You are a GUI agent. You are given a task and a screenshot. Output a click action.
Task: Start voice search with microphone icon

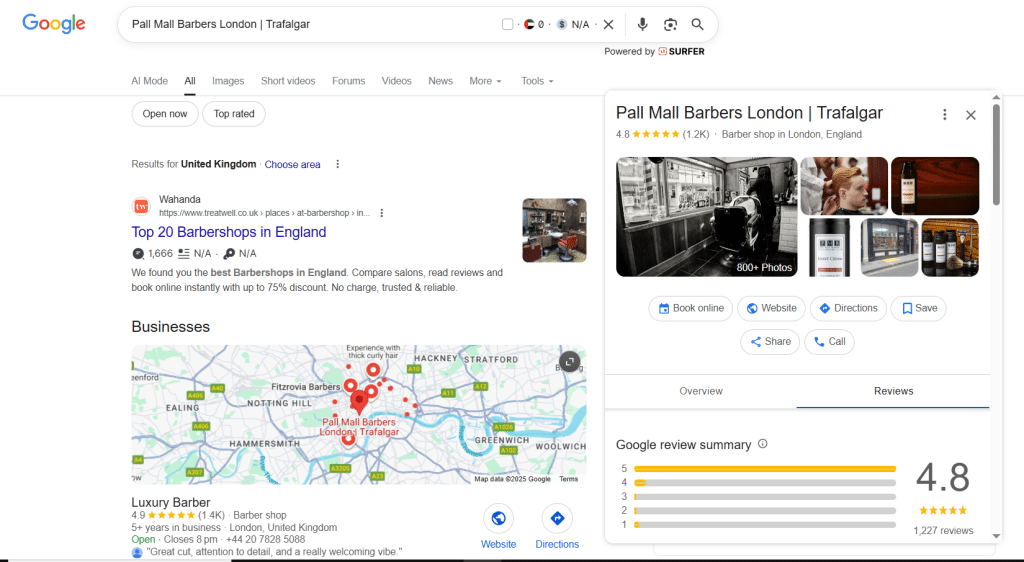click(643, 24)
